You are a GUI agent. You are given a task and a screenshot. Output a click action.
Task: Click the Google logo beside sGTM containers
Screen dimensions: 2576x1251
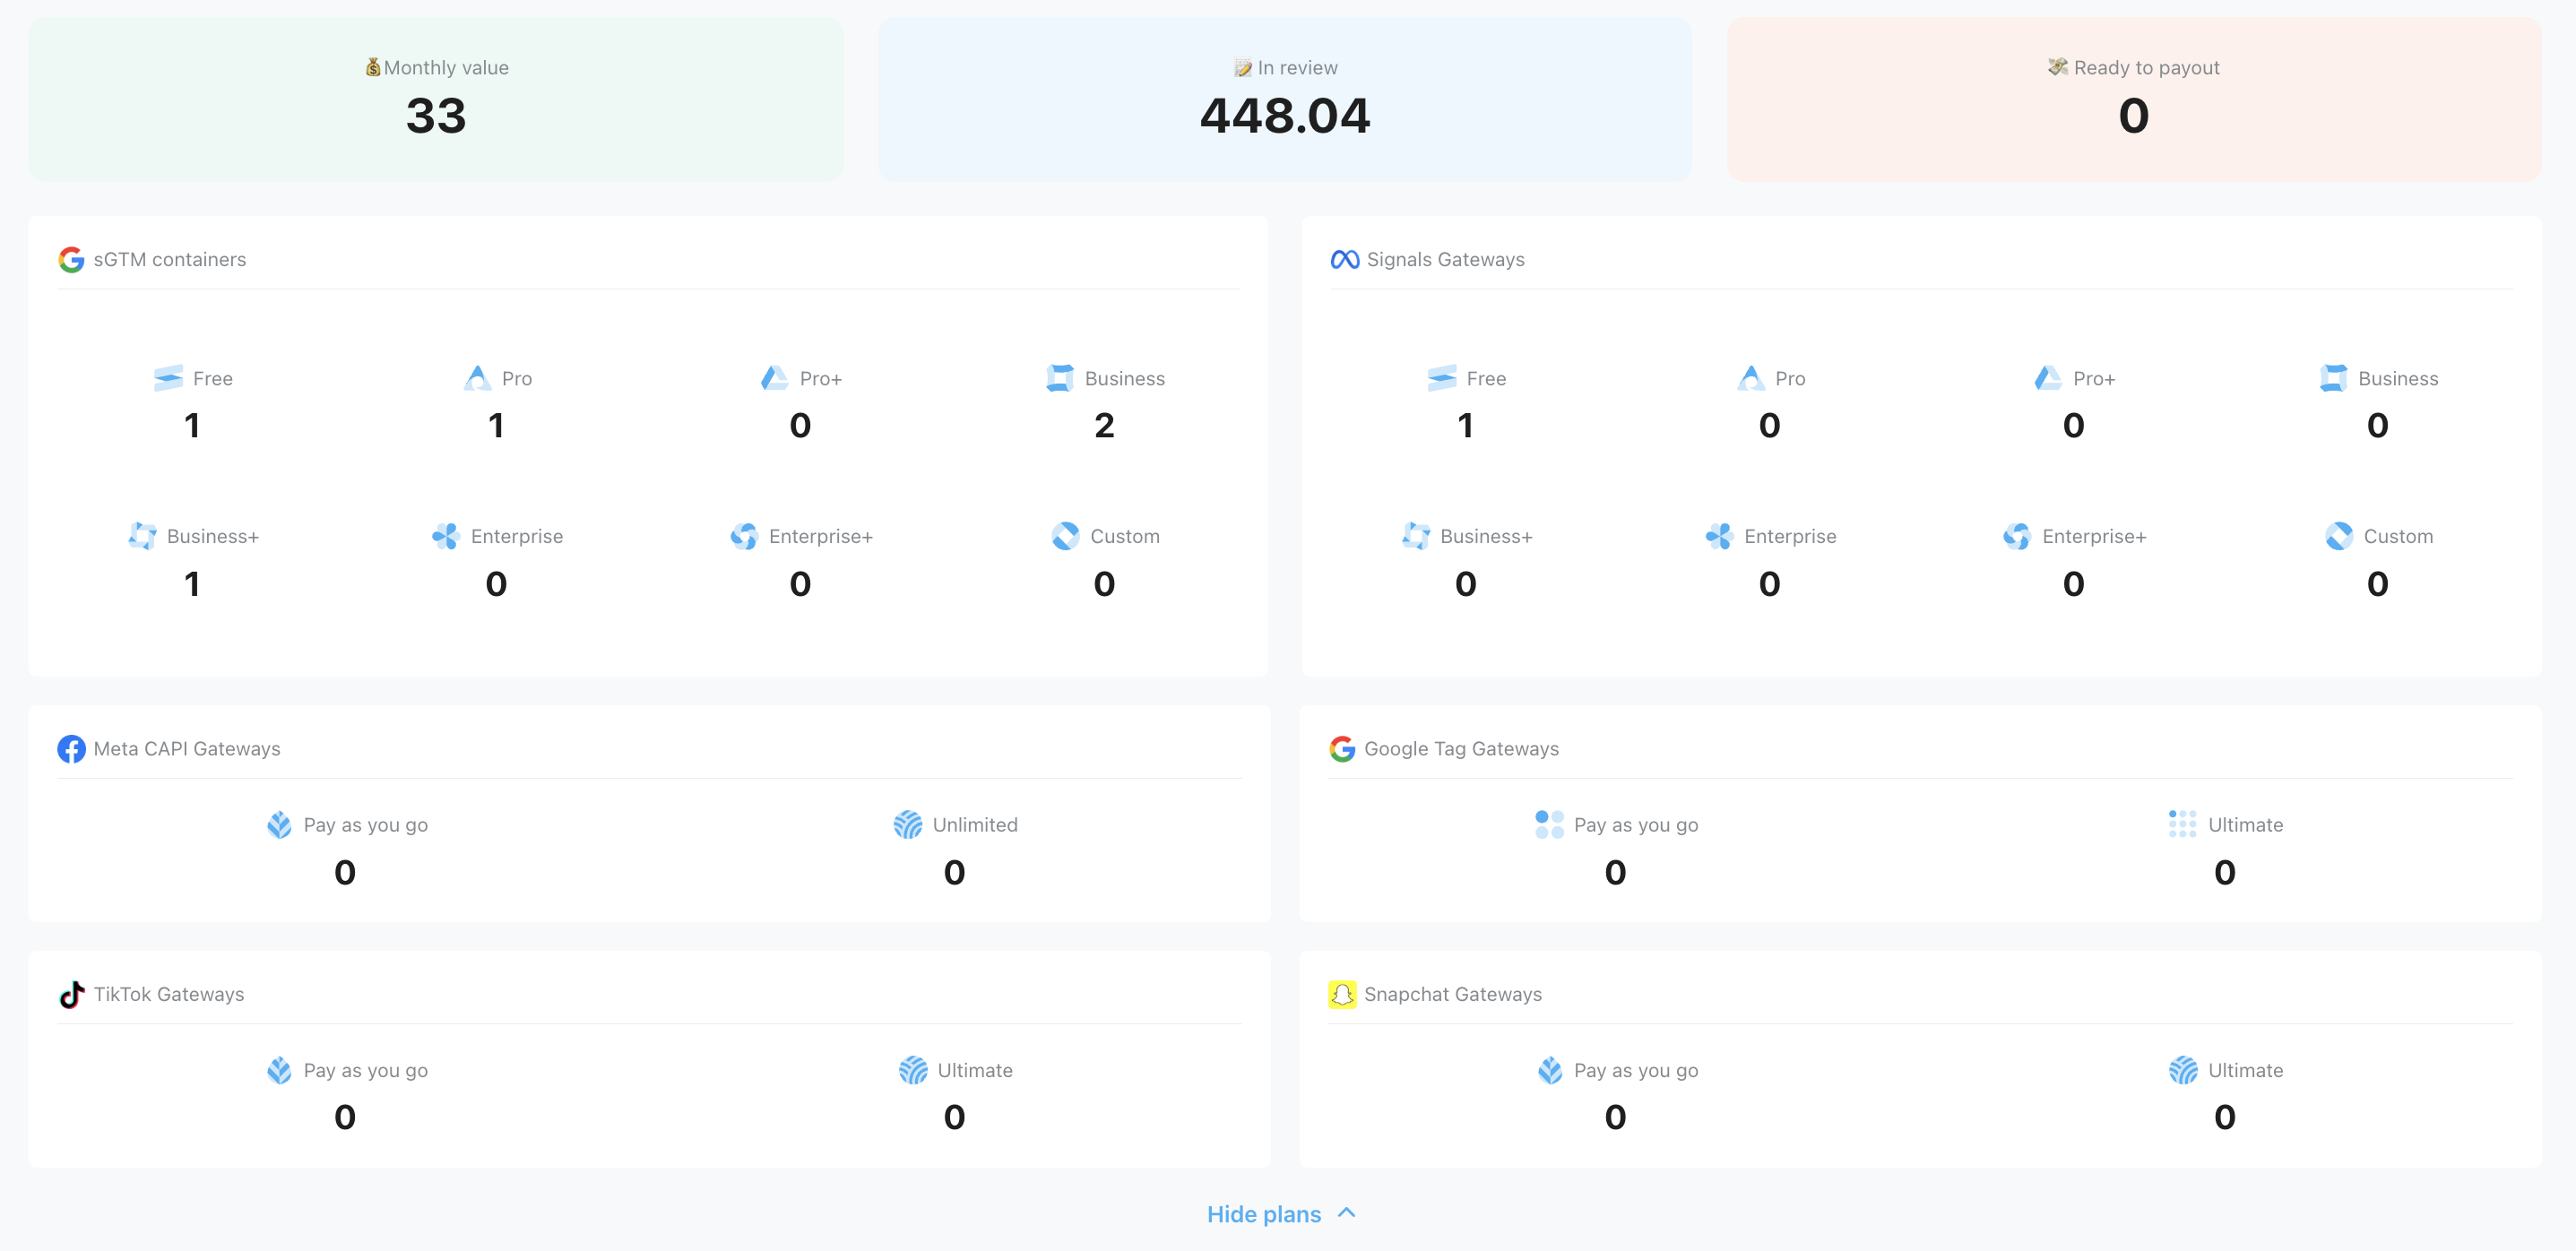point(71,260)
